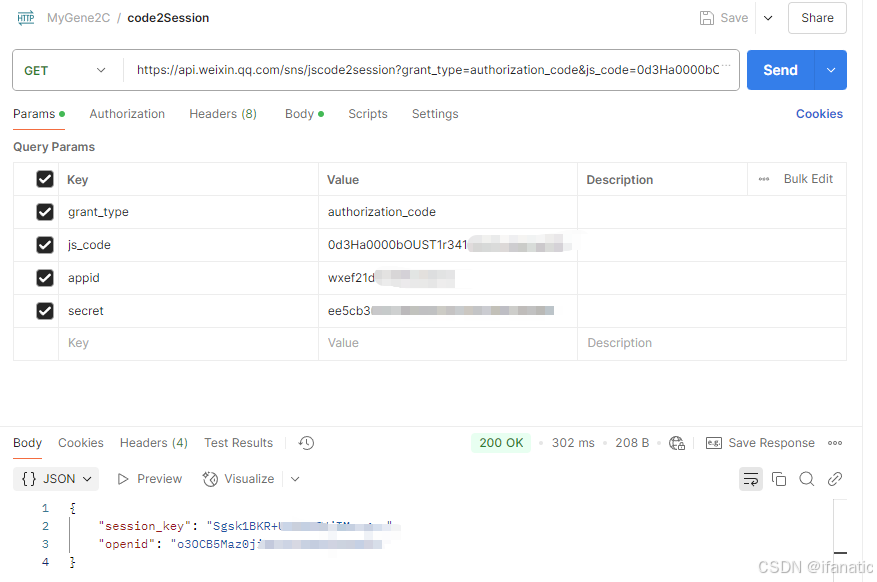Click the 302 ms response time

573,443
